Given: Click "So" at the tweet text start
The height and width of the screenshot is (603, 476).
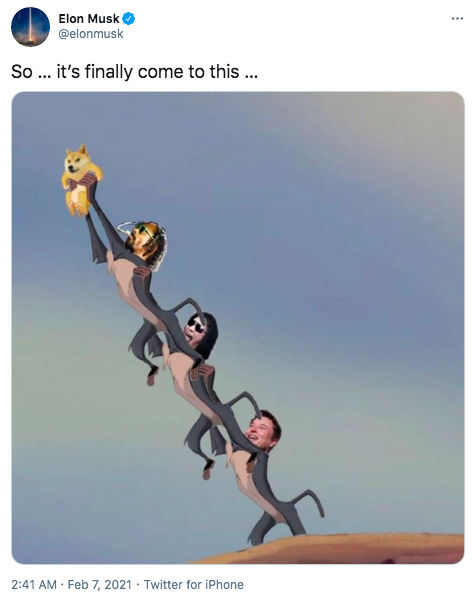Looking at the screenshot, I should pos(22,72).
